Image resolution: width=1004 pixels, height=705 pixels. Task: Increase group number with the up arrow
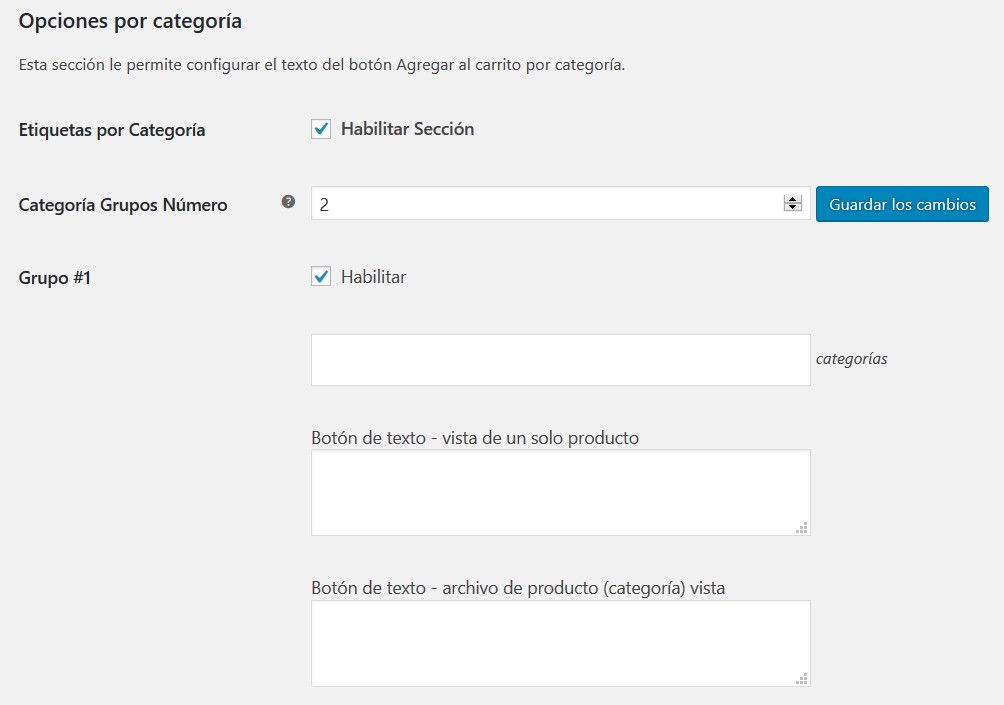793,199
